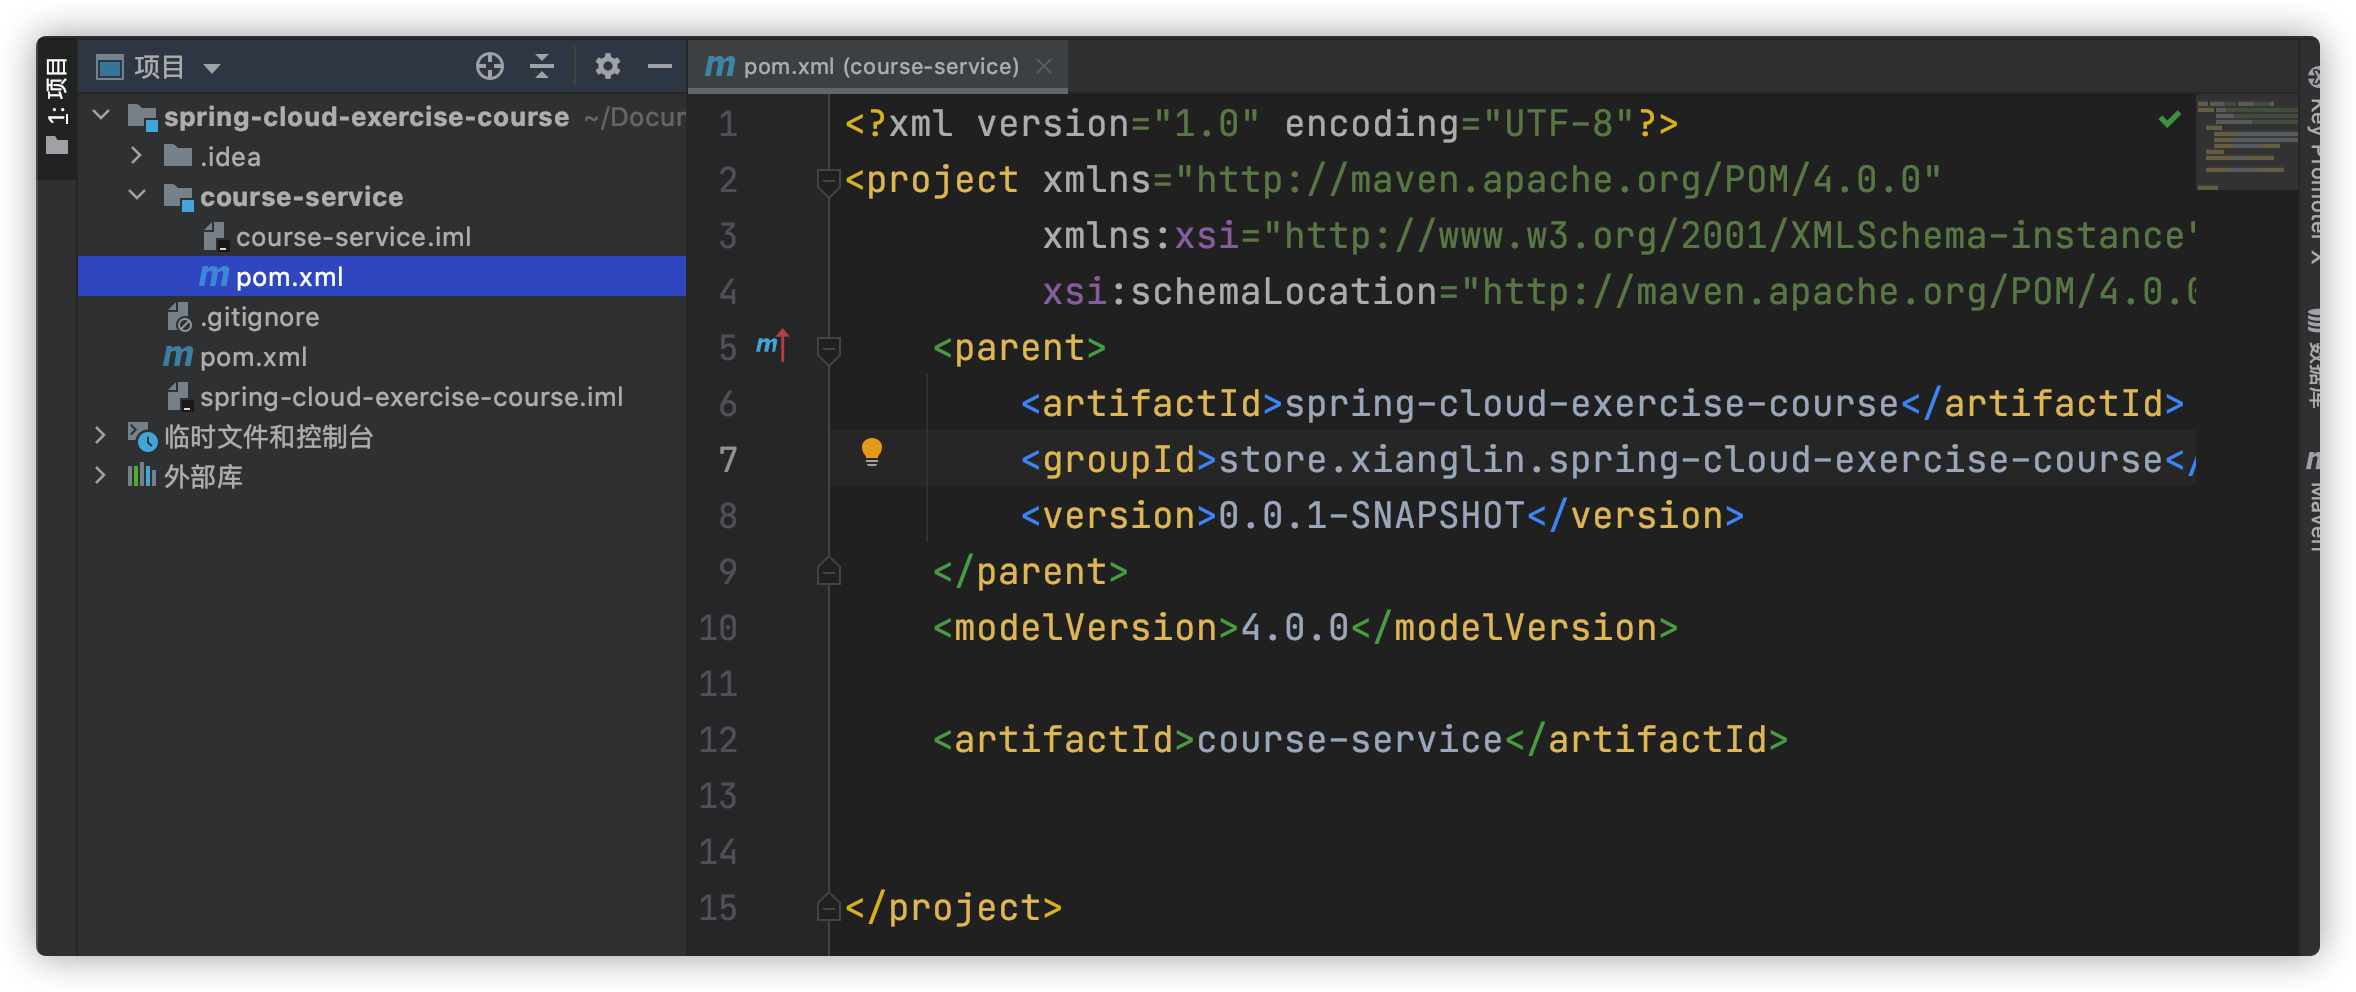Click the course-service.iml file icon
The image size is (2356, 992).
215,237
